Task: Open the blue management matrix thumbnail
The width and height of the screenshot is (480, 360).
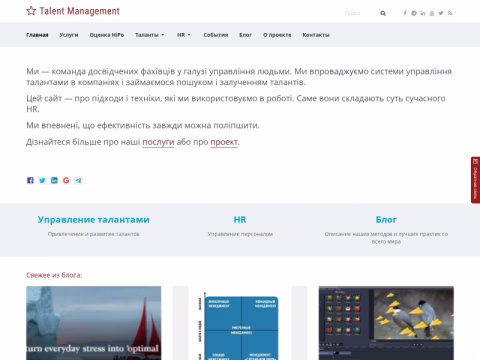Action: (x=240, y=323)
